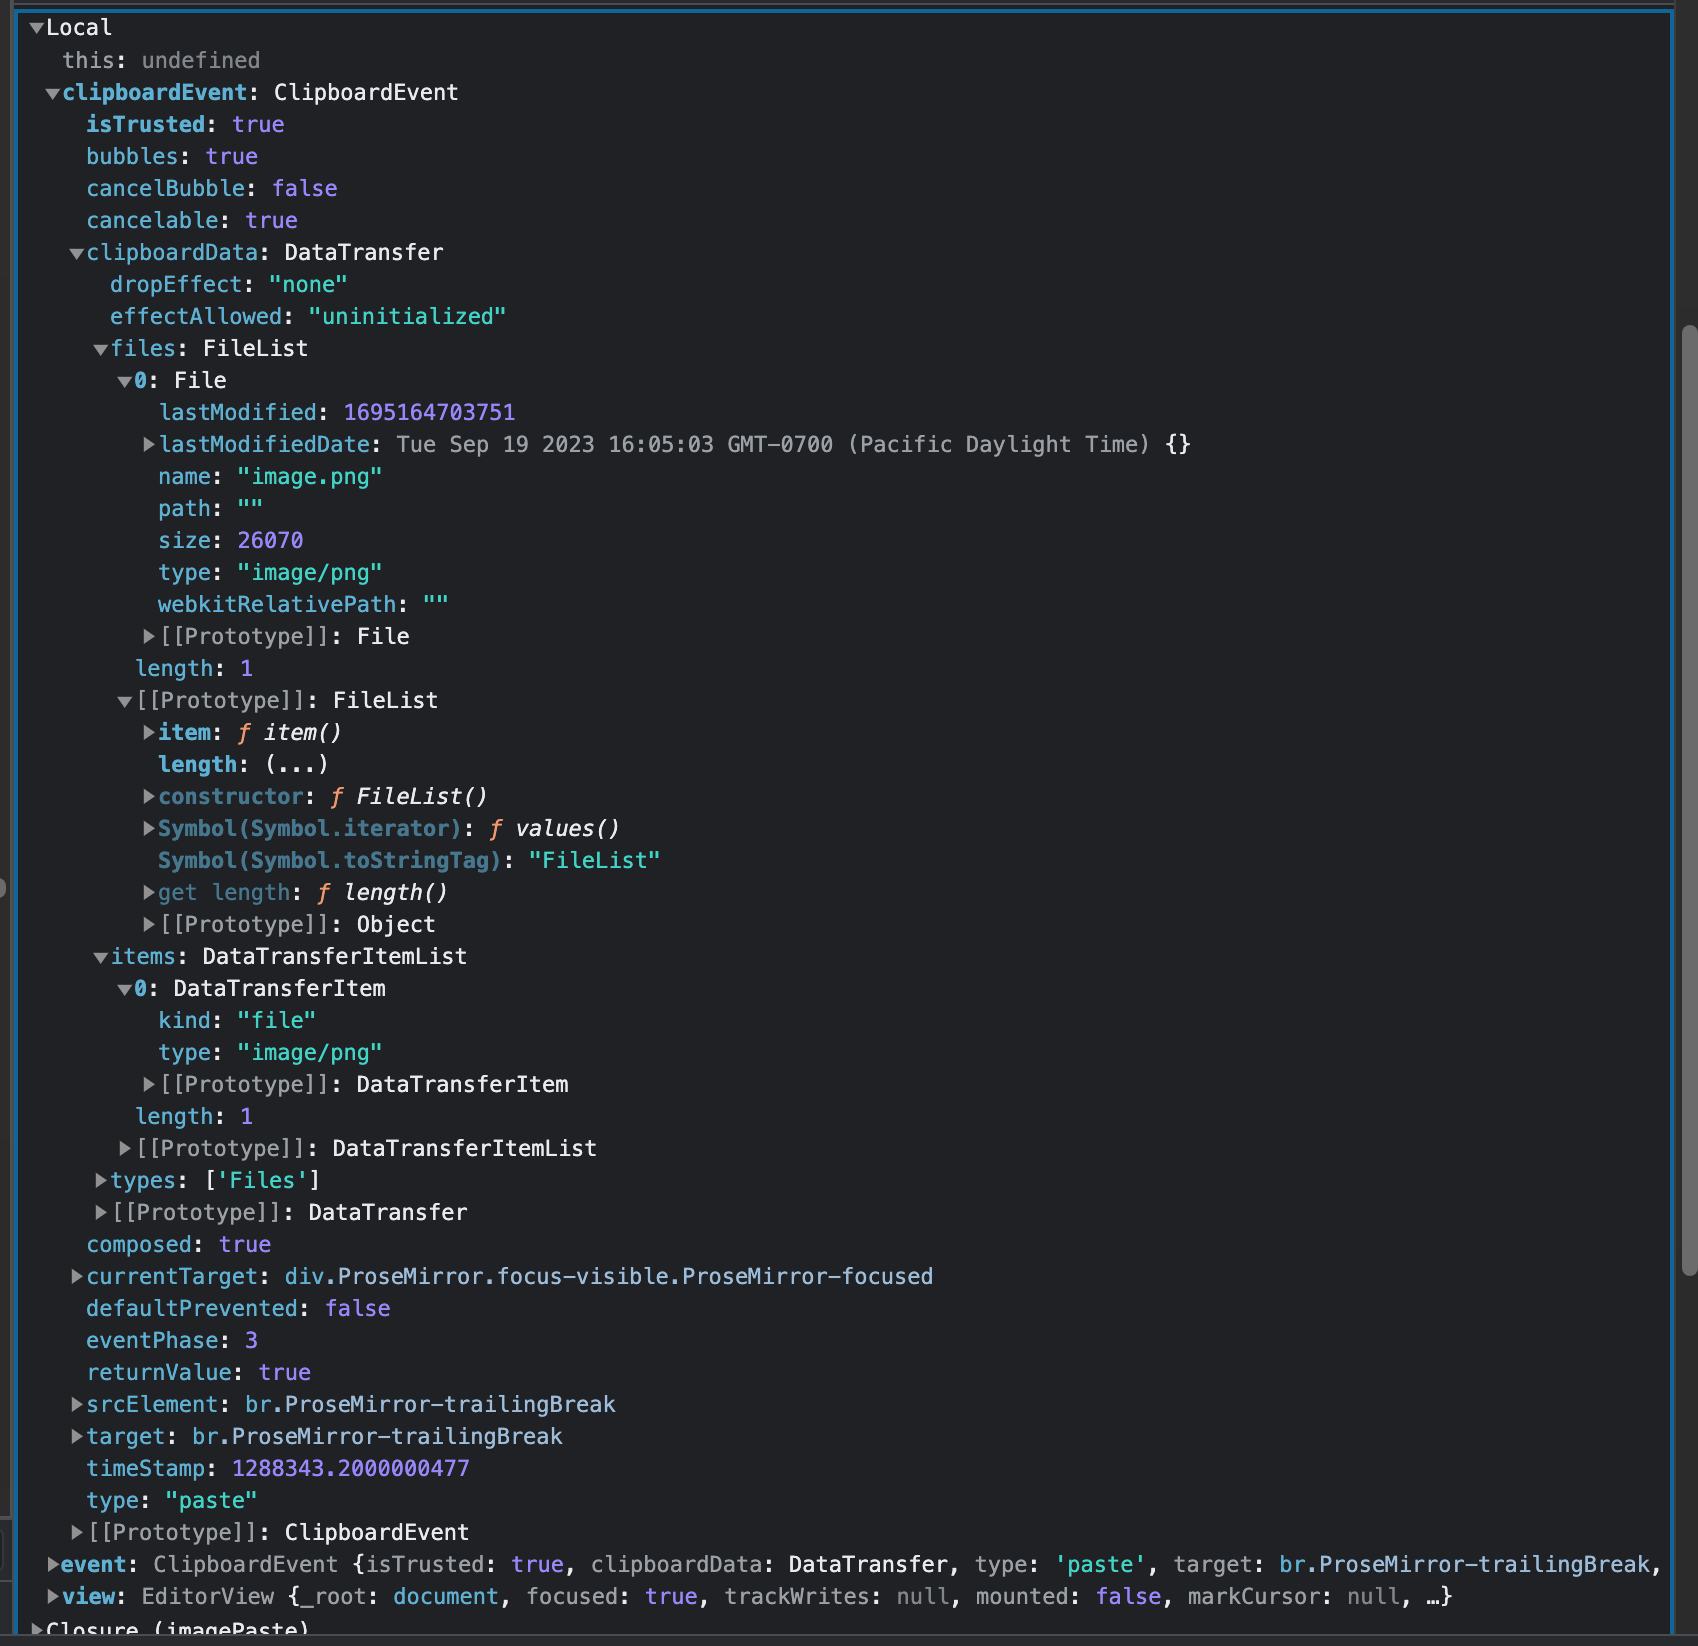Image resolution: width=1698 pixels, height=1646 pixels.
Task: Collapse the files FileList property
Action: pyautogui.click(x=99, y=348)
